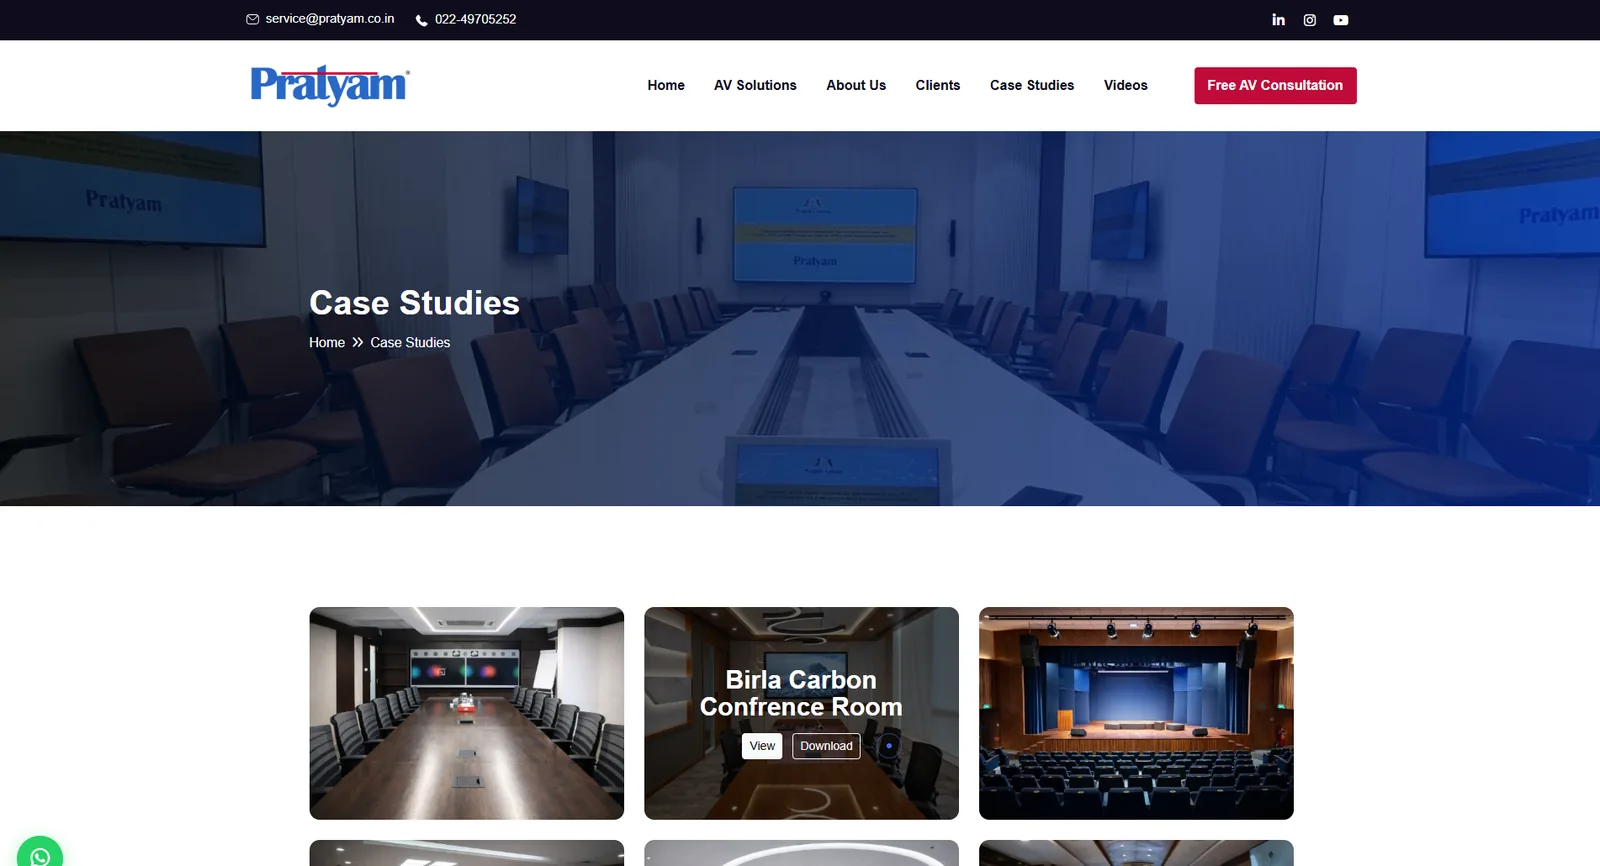This screenshot has height=866, width=1600.
Task: Open the Videos menu item
Action: pyautogui.click(x=1126, y=85)
